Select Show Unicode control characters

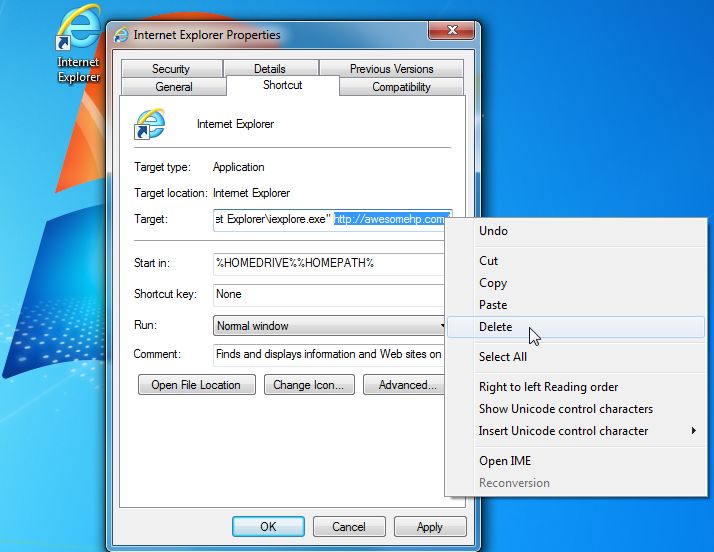click(576, 409)
